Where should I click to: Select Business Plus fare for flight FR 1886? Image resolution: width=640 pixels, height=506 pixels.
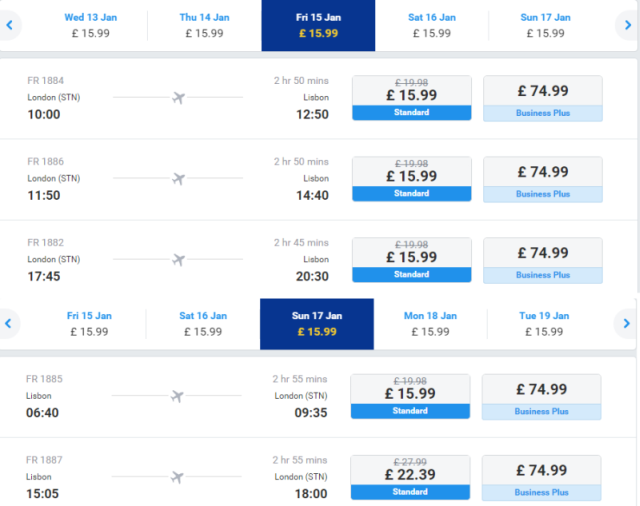(543, 179)
